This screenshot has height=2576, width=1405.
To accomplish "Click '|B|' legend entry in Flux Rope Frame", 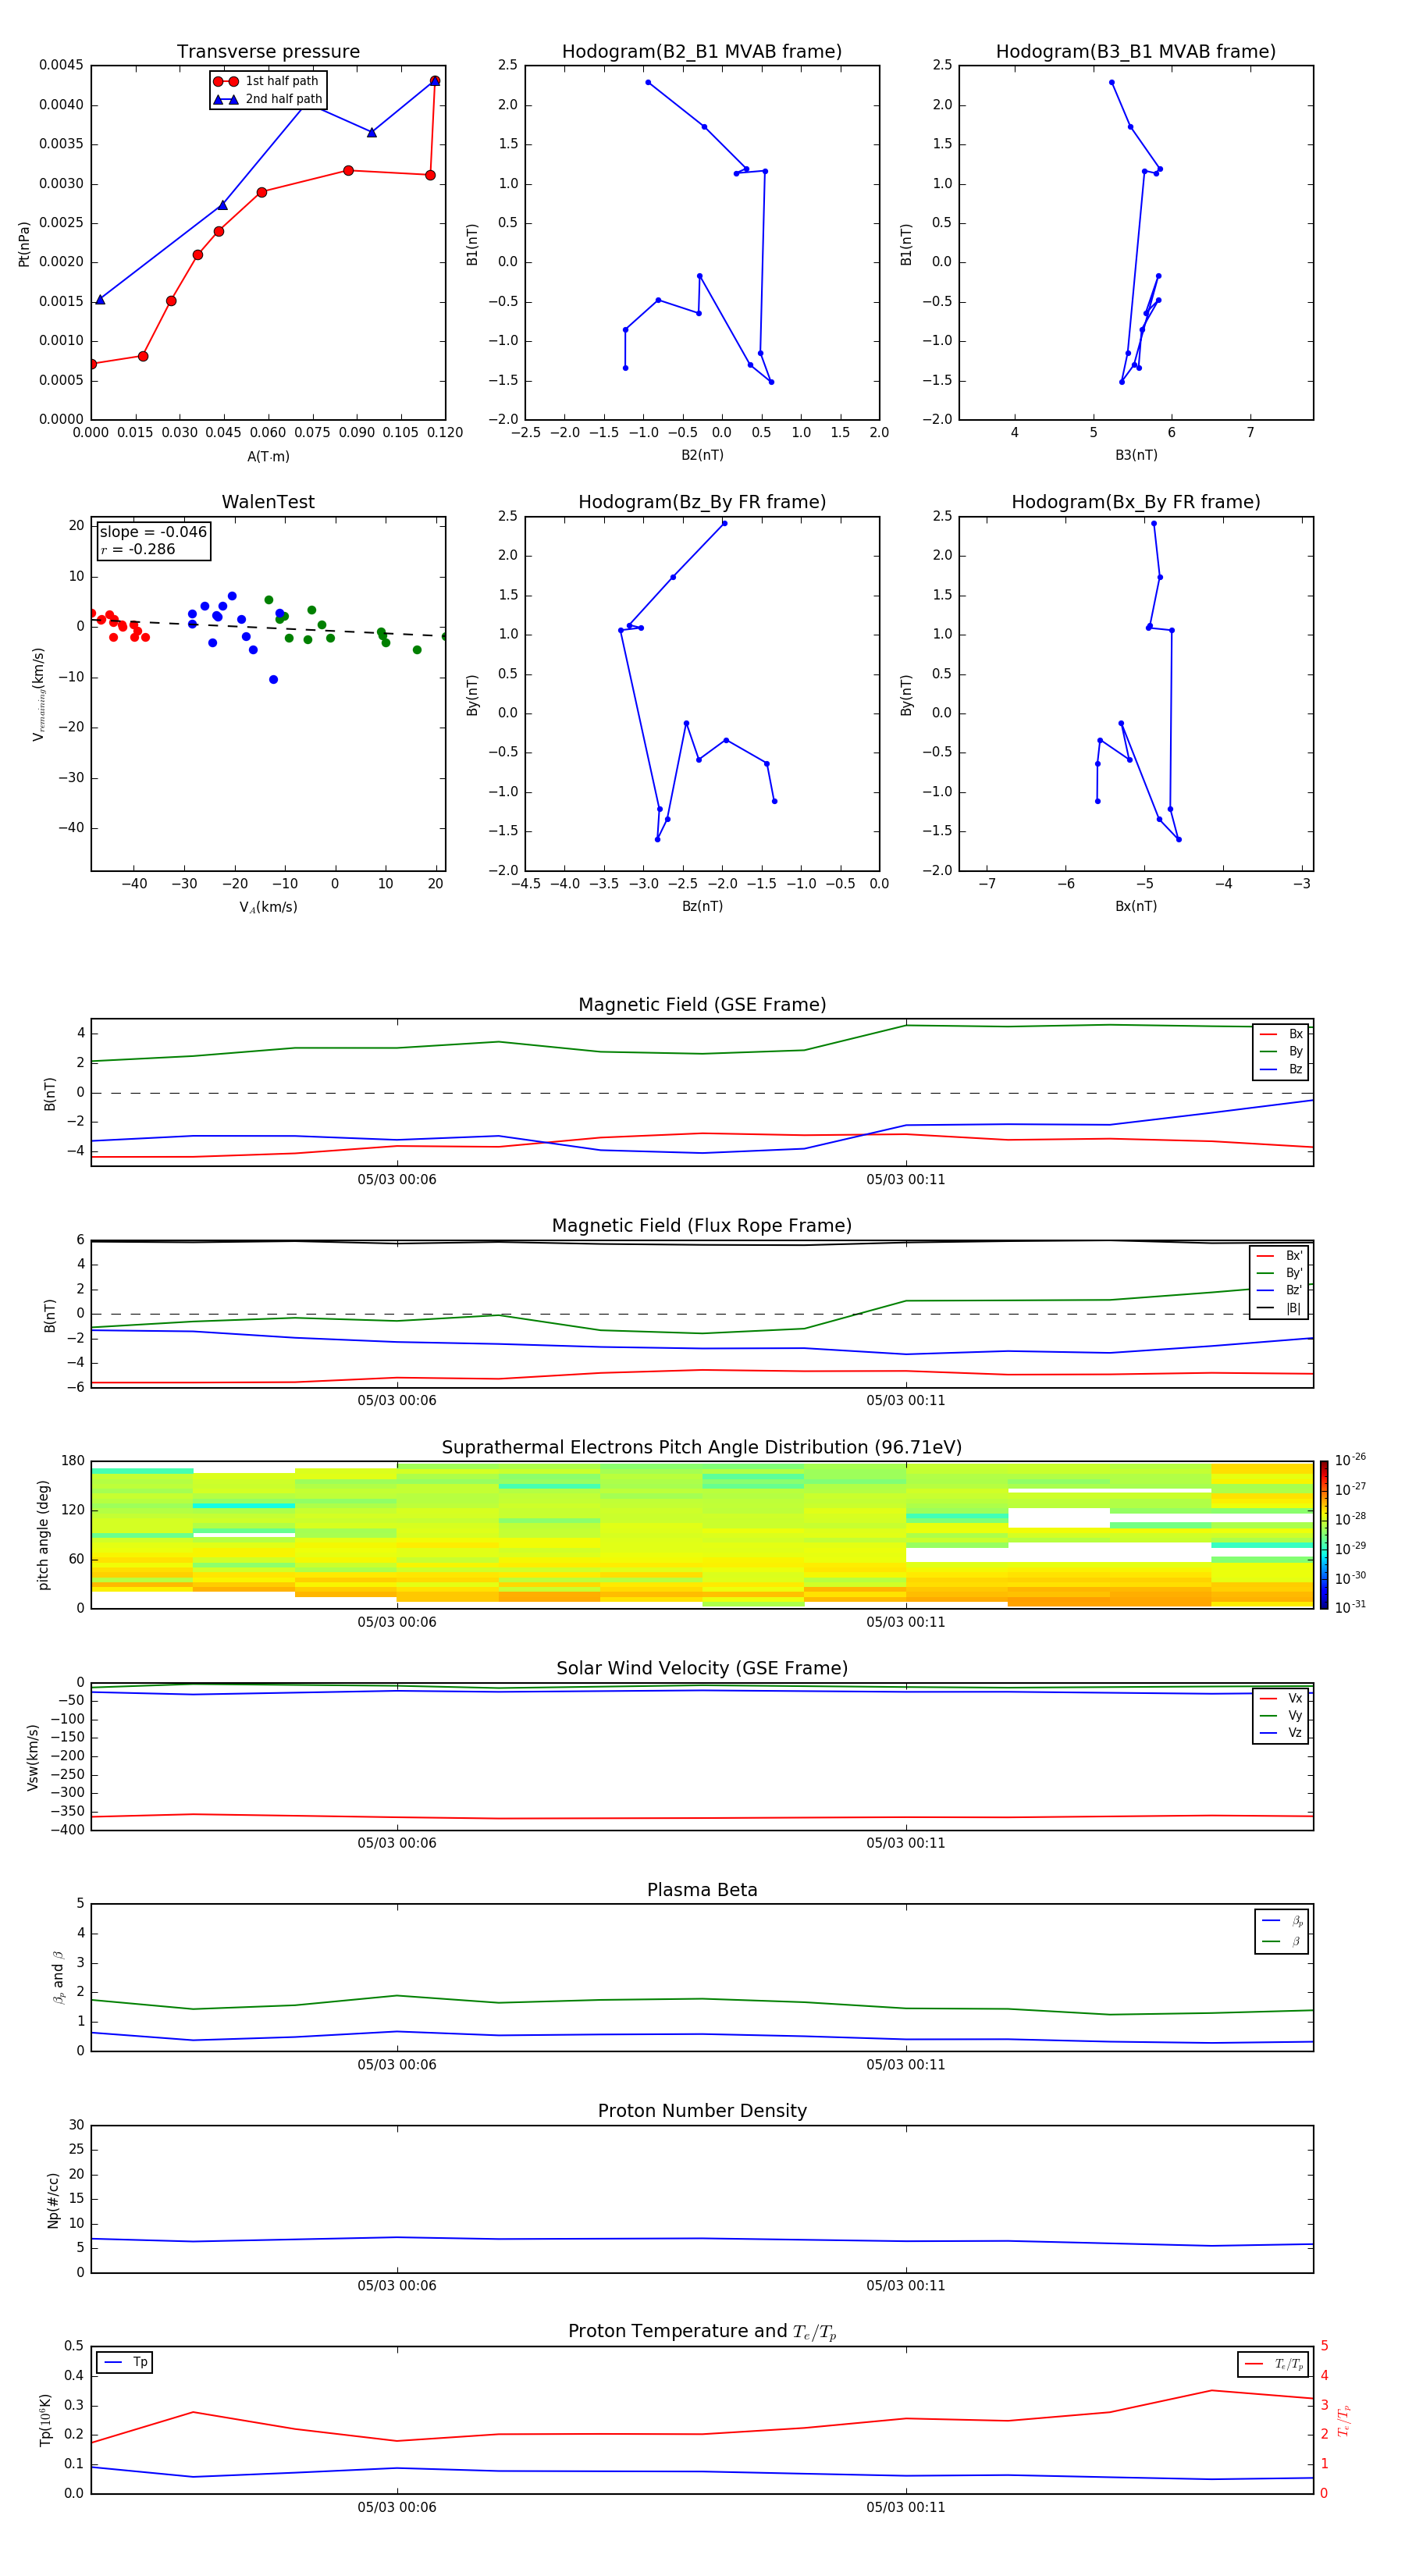I will pos(1279,1308).
